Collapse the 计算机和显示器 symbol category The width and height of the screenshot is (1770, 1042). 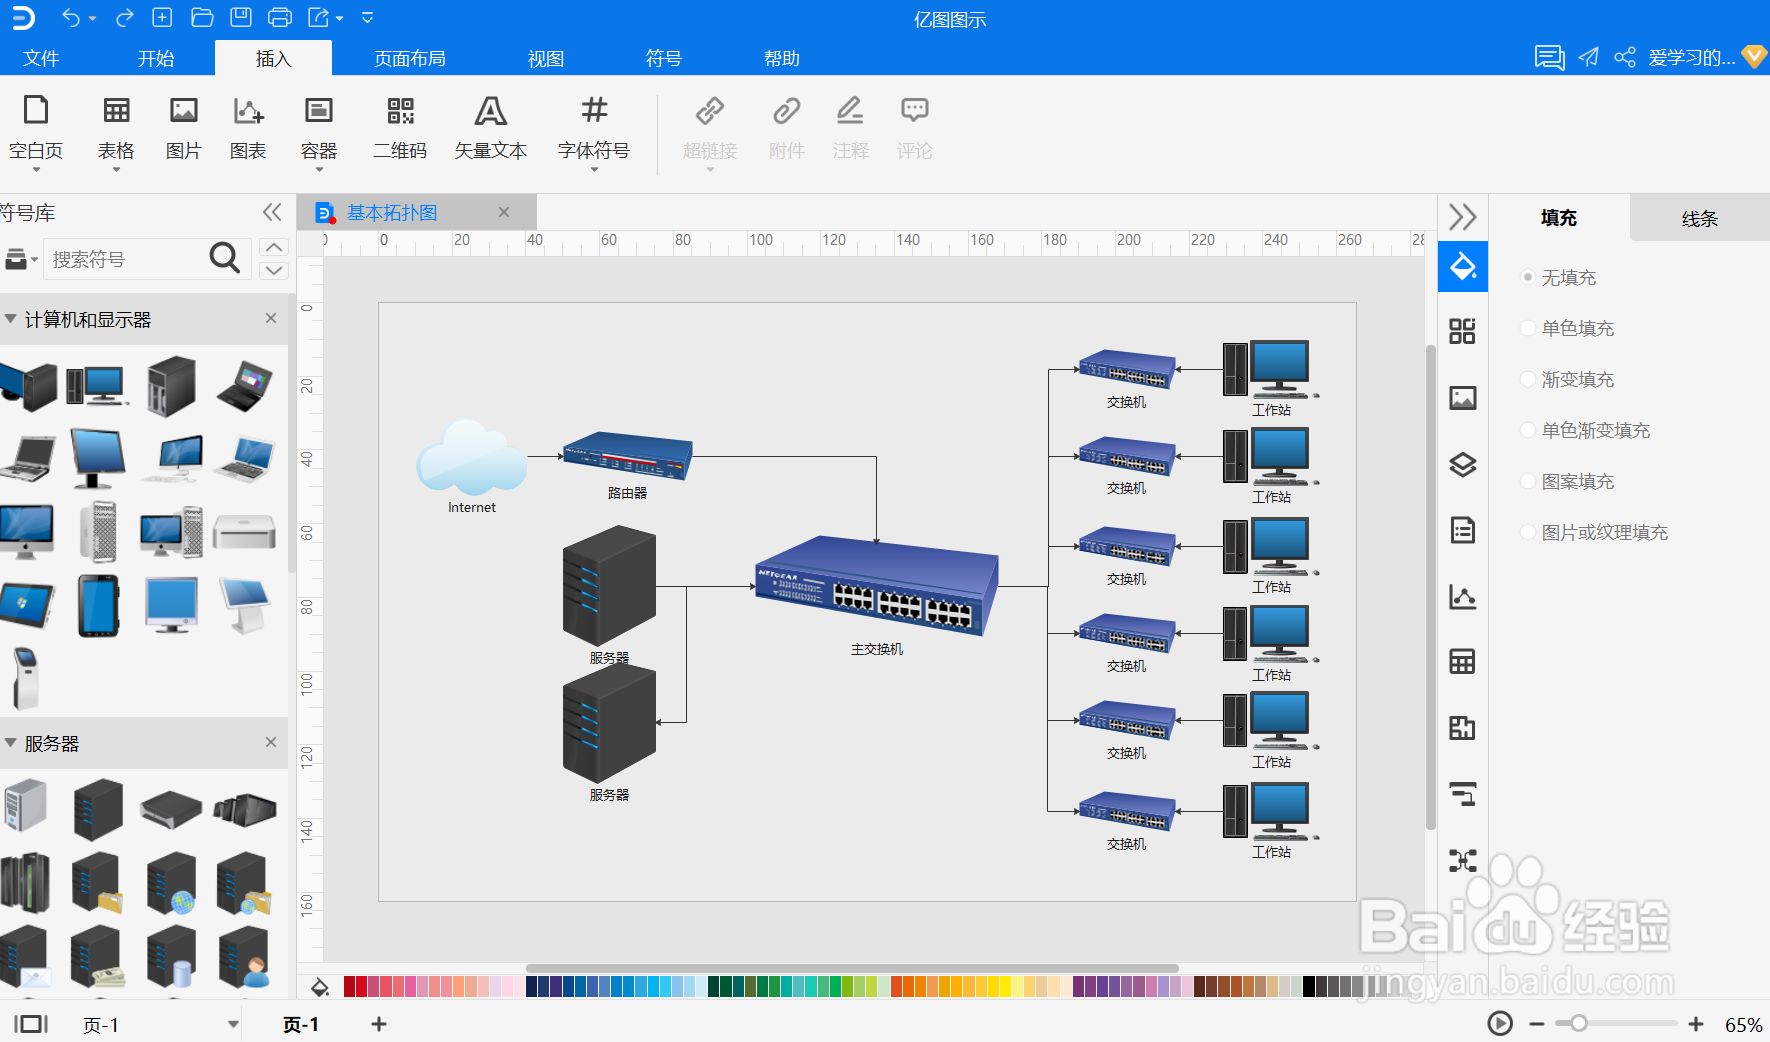11,319
